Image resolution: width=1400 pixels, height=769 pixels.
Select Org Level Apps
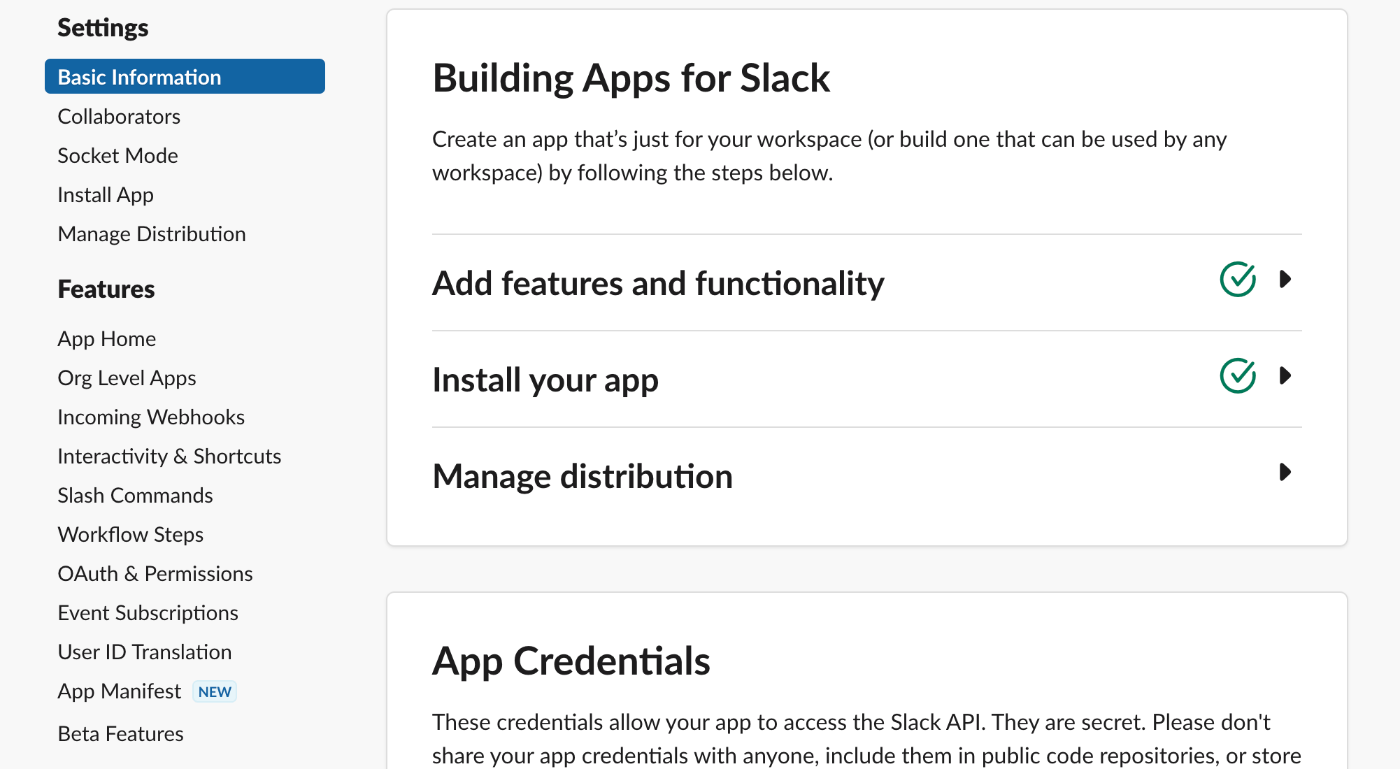tap(127, 378)
